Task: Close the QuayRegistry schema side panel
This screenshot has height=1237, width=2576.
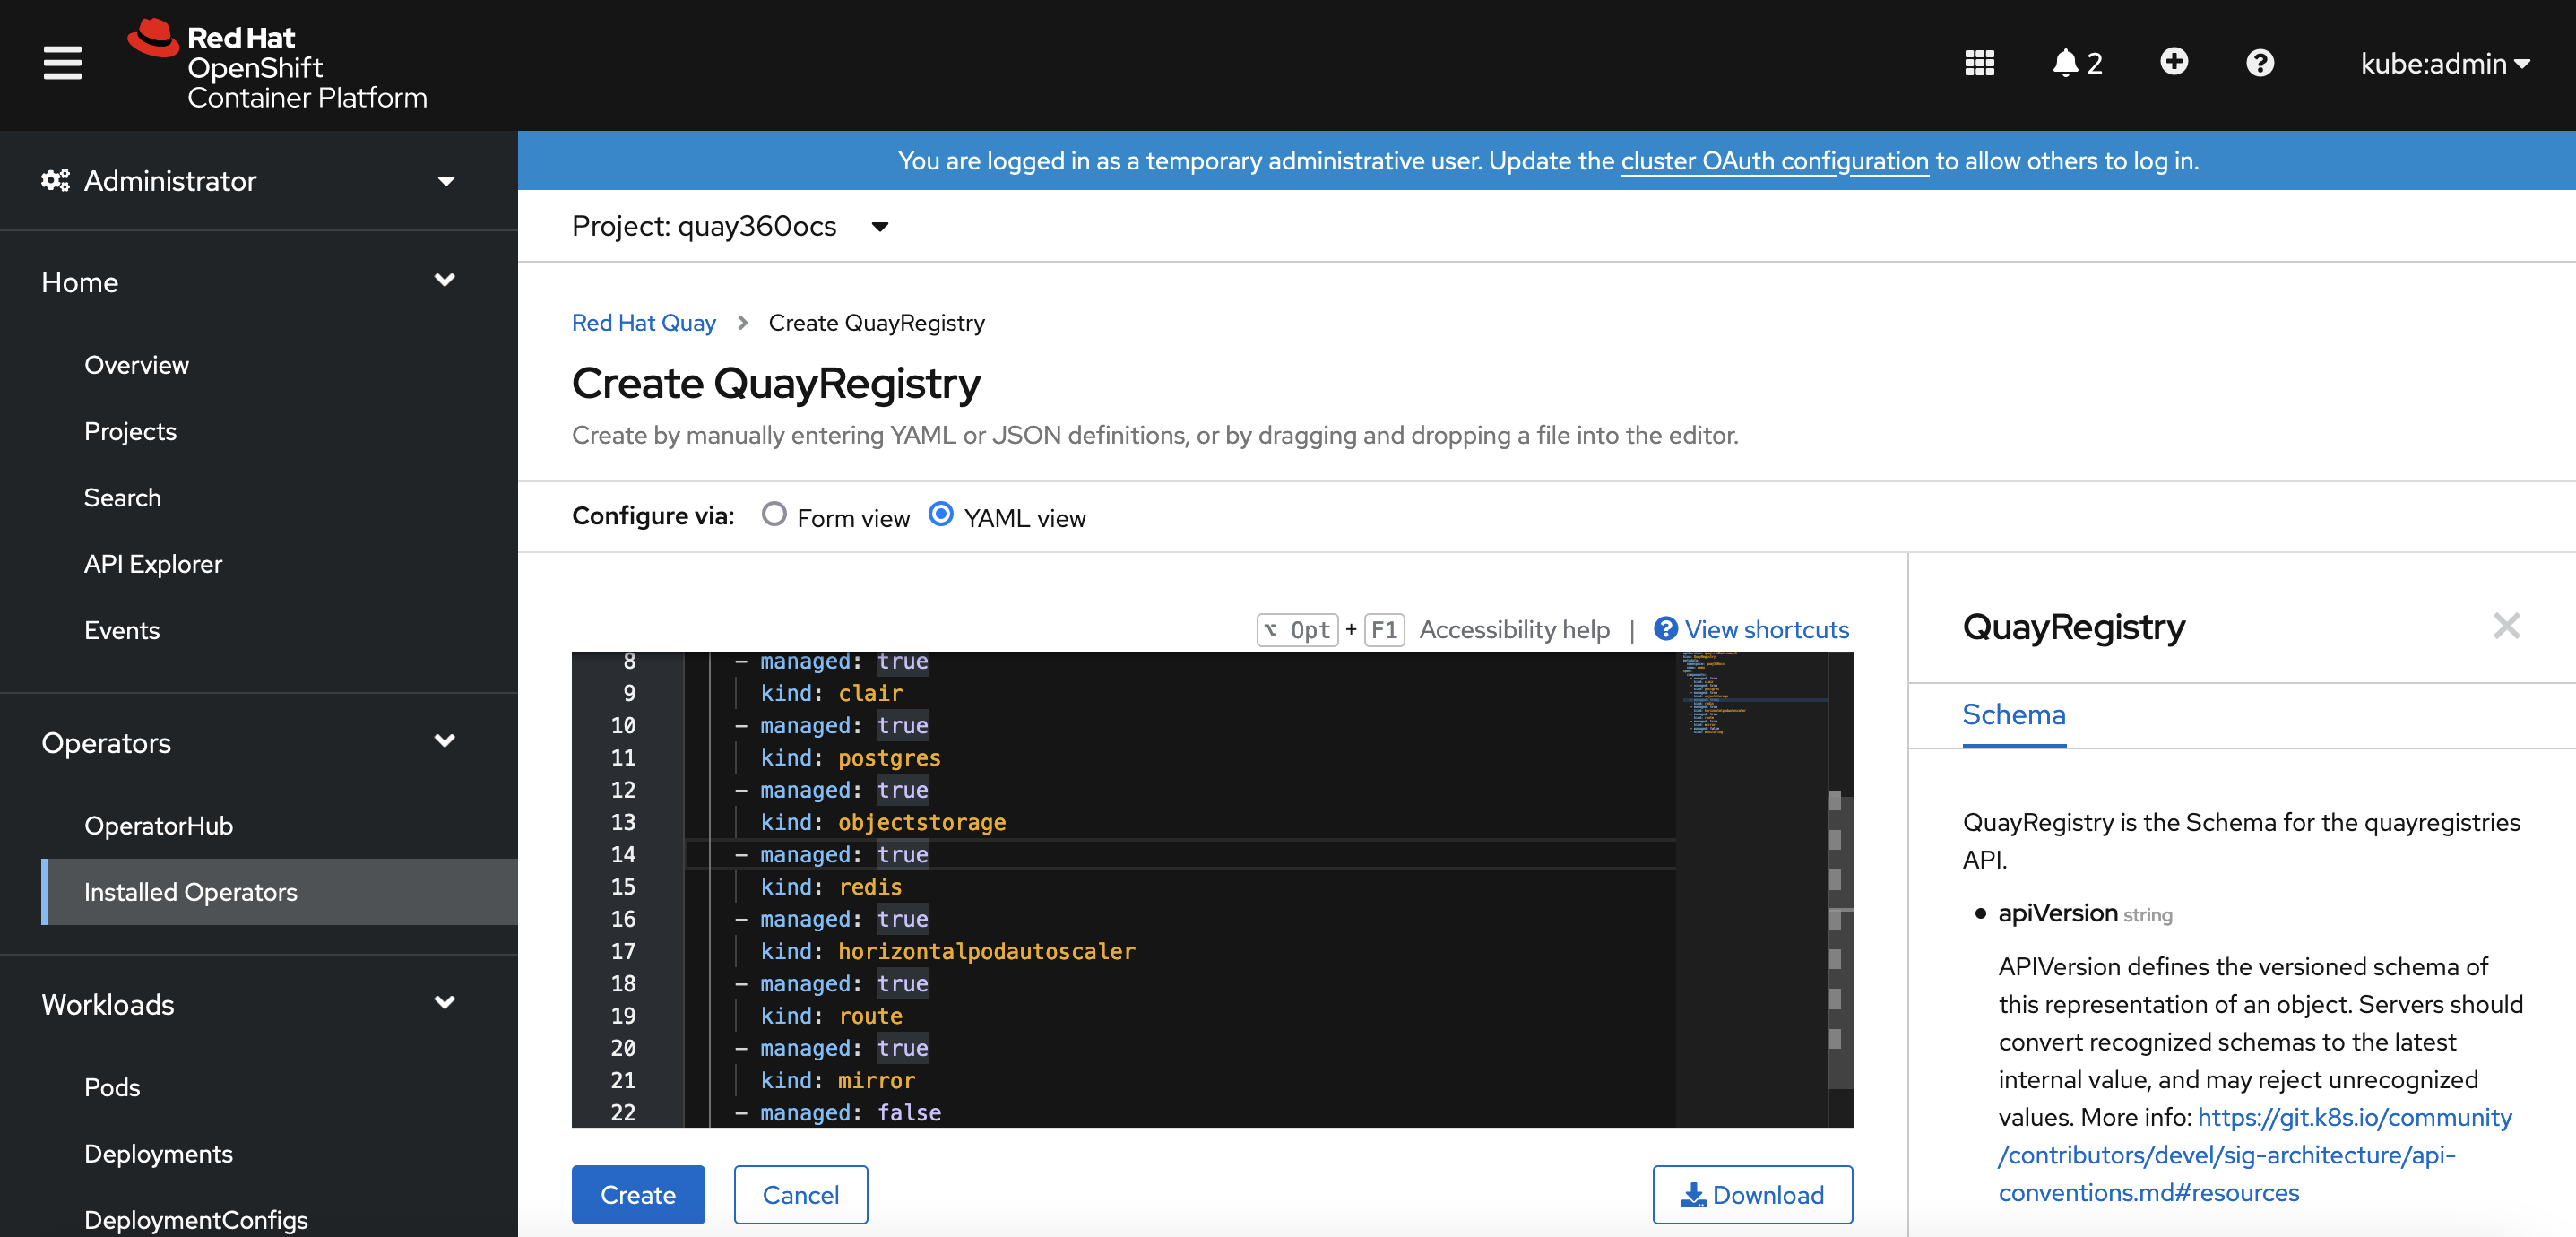Action: click(x=2506, y=626)
